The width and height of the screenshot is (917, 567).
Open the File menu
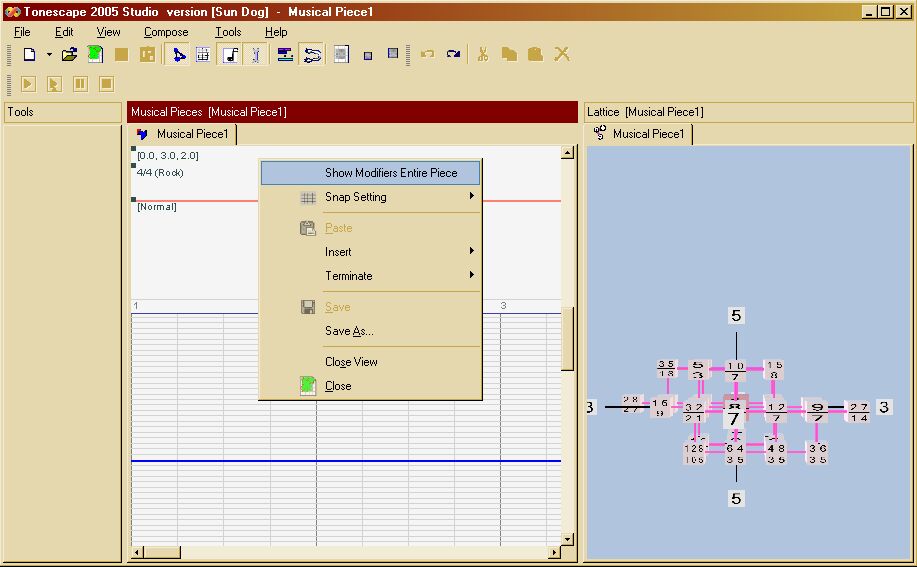(x=22, y=32)
